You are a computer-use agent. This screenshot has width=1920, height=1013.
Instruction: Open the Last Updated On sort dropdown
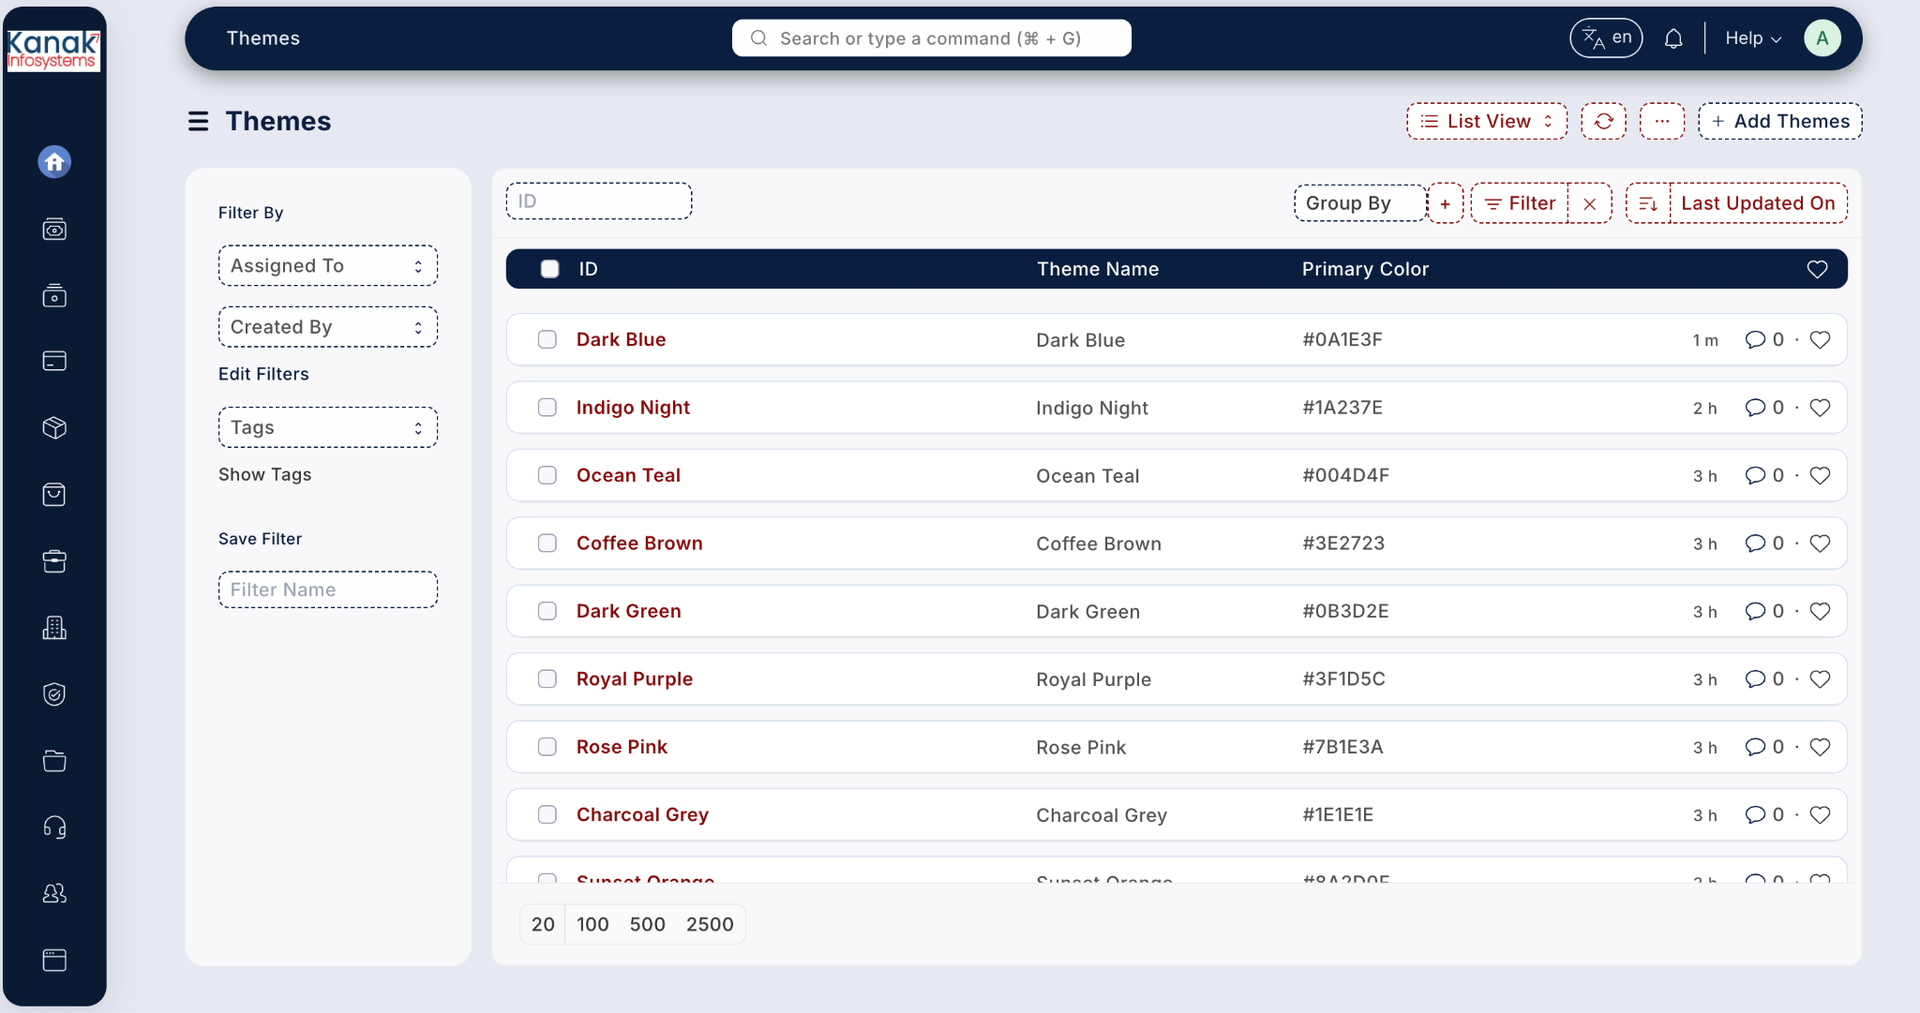point(1758,203)
